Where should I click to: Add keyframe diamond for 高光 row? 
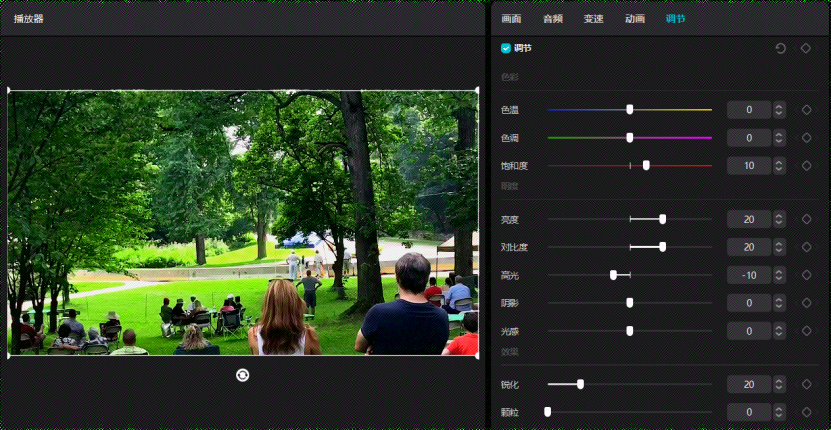[x=807, y=275]
